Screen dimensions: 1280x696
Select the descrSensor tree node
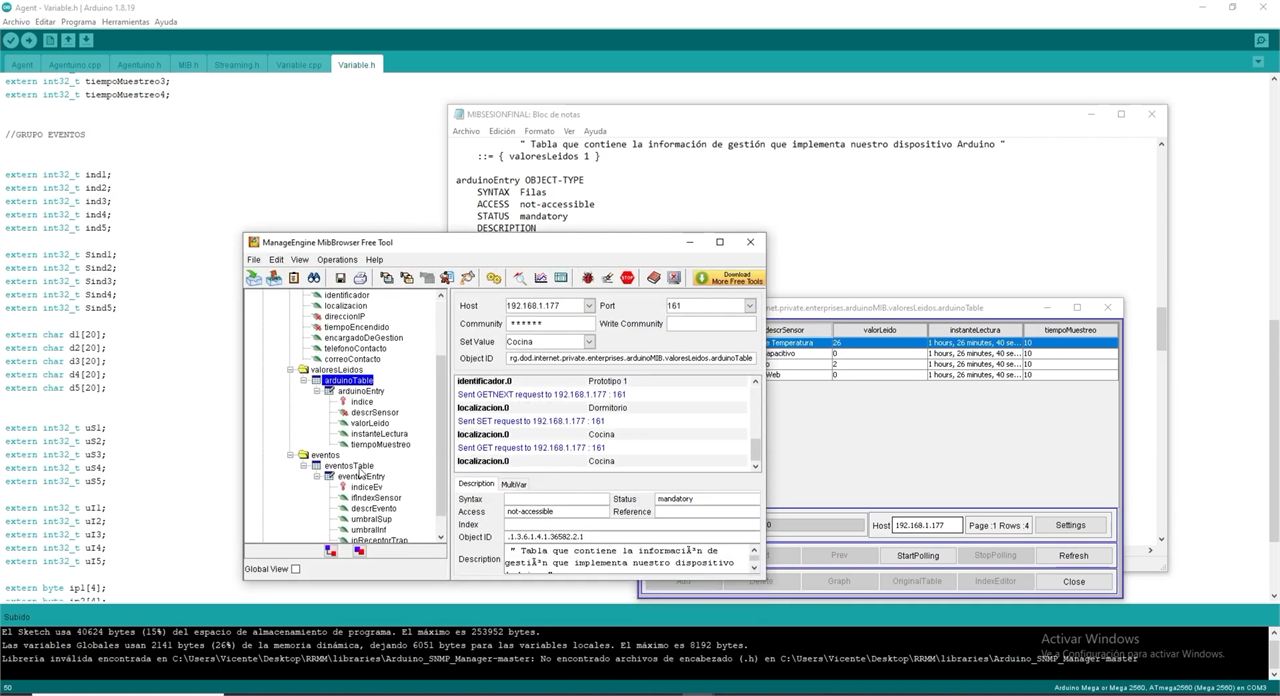pyautogui.click(x=374, y=412)
